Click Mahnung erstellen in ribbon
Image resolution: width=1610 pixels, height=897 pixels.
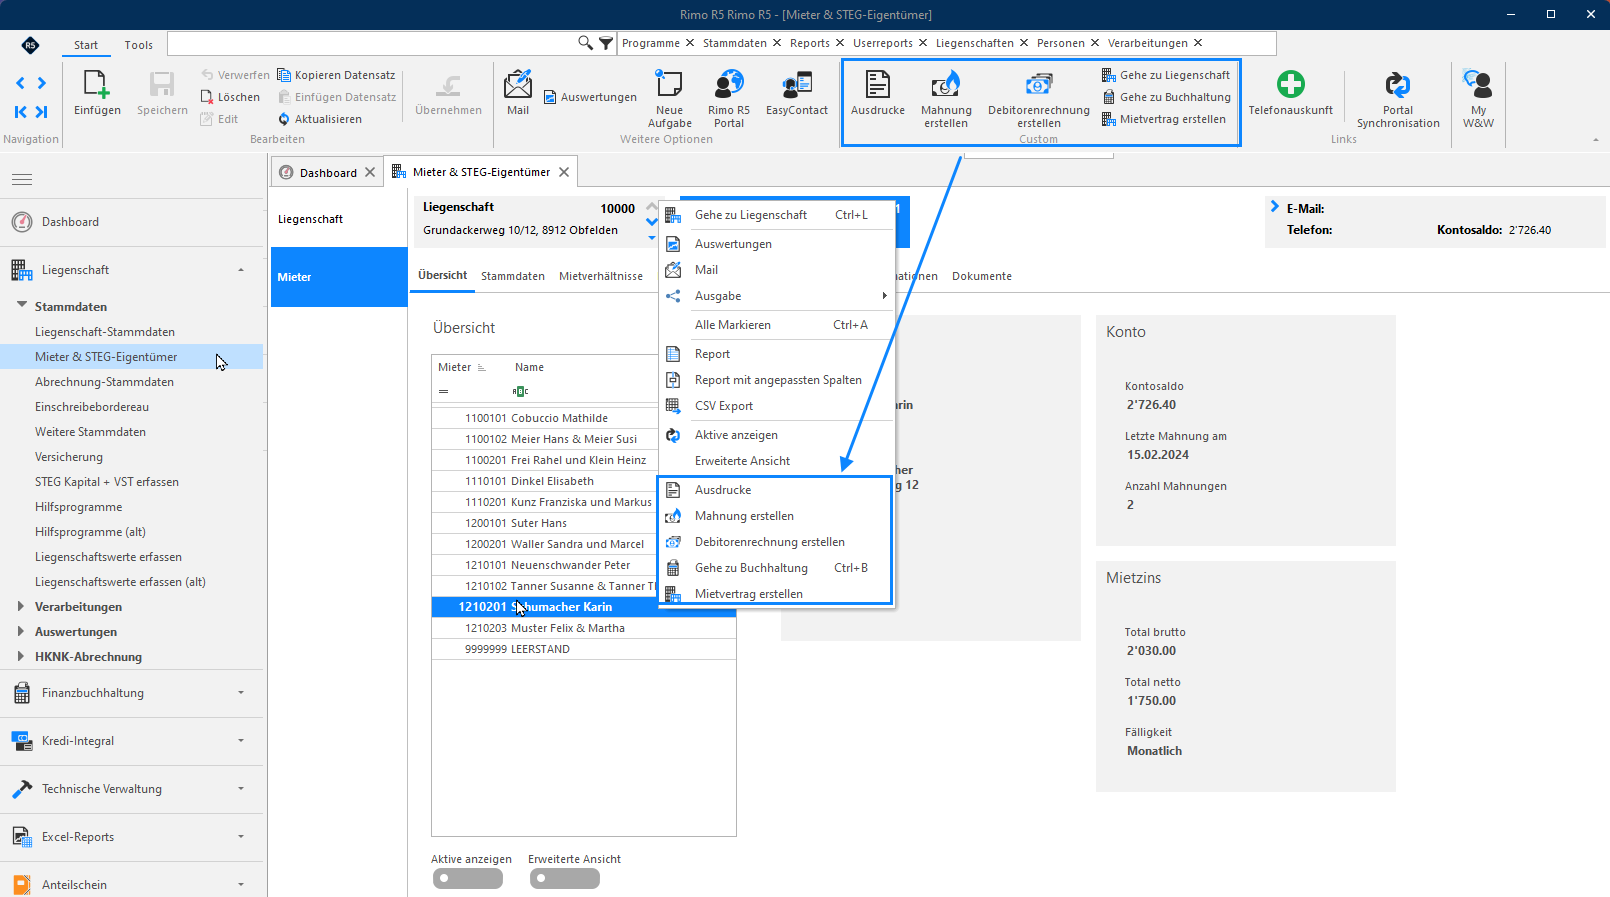click(946, 99)
